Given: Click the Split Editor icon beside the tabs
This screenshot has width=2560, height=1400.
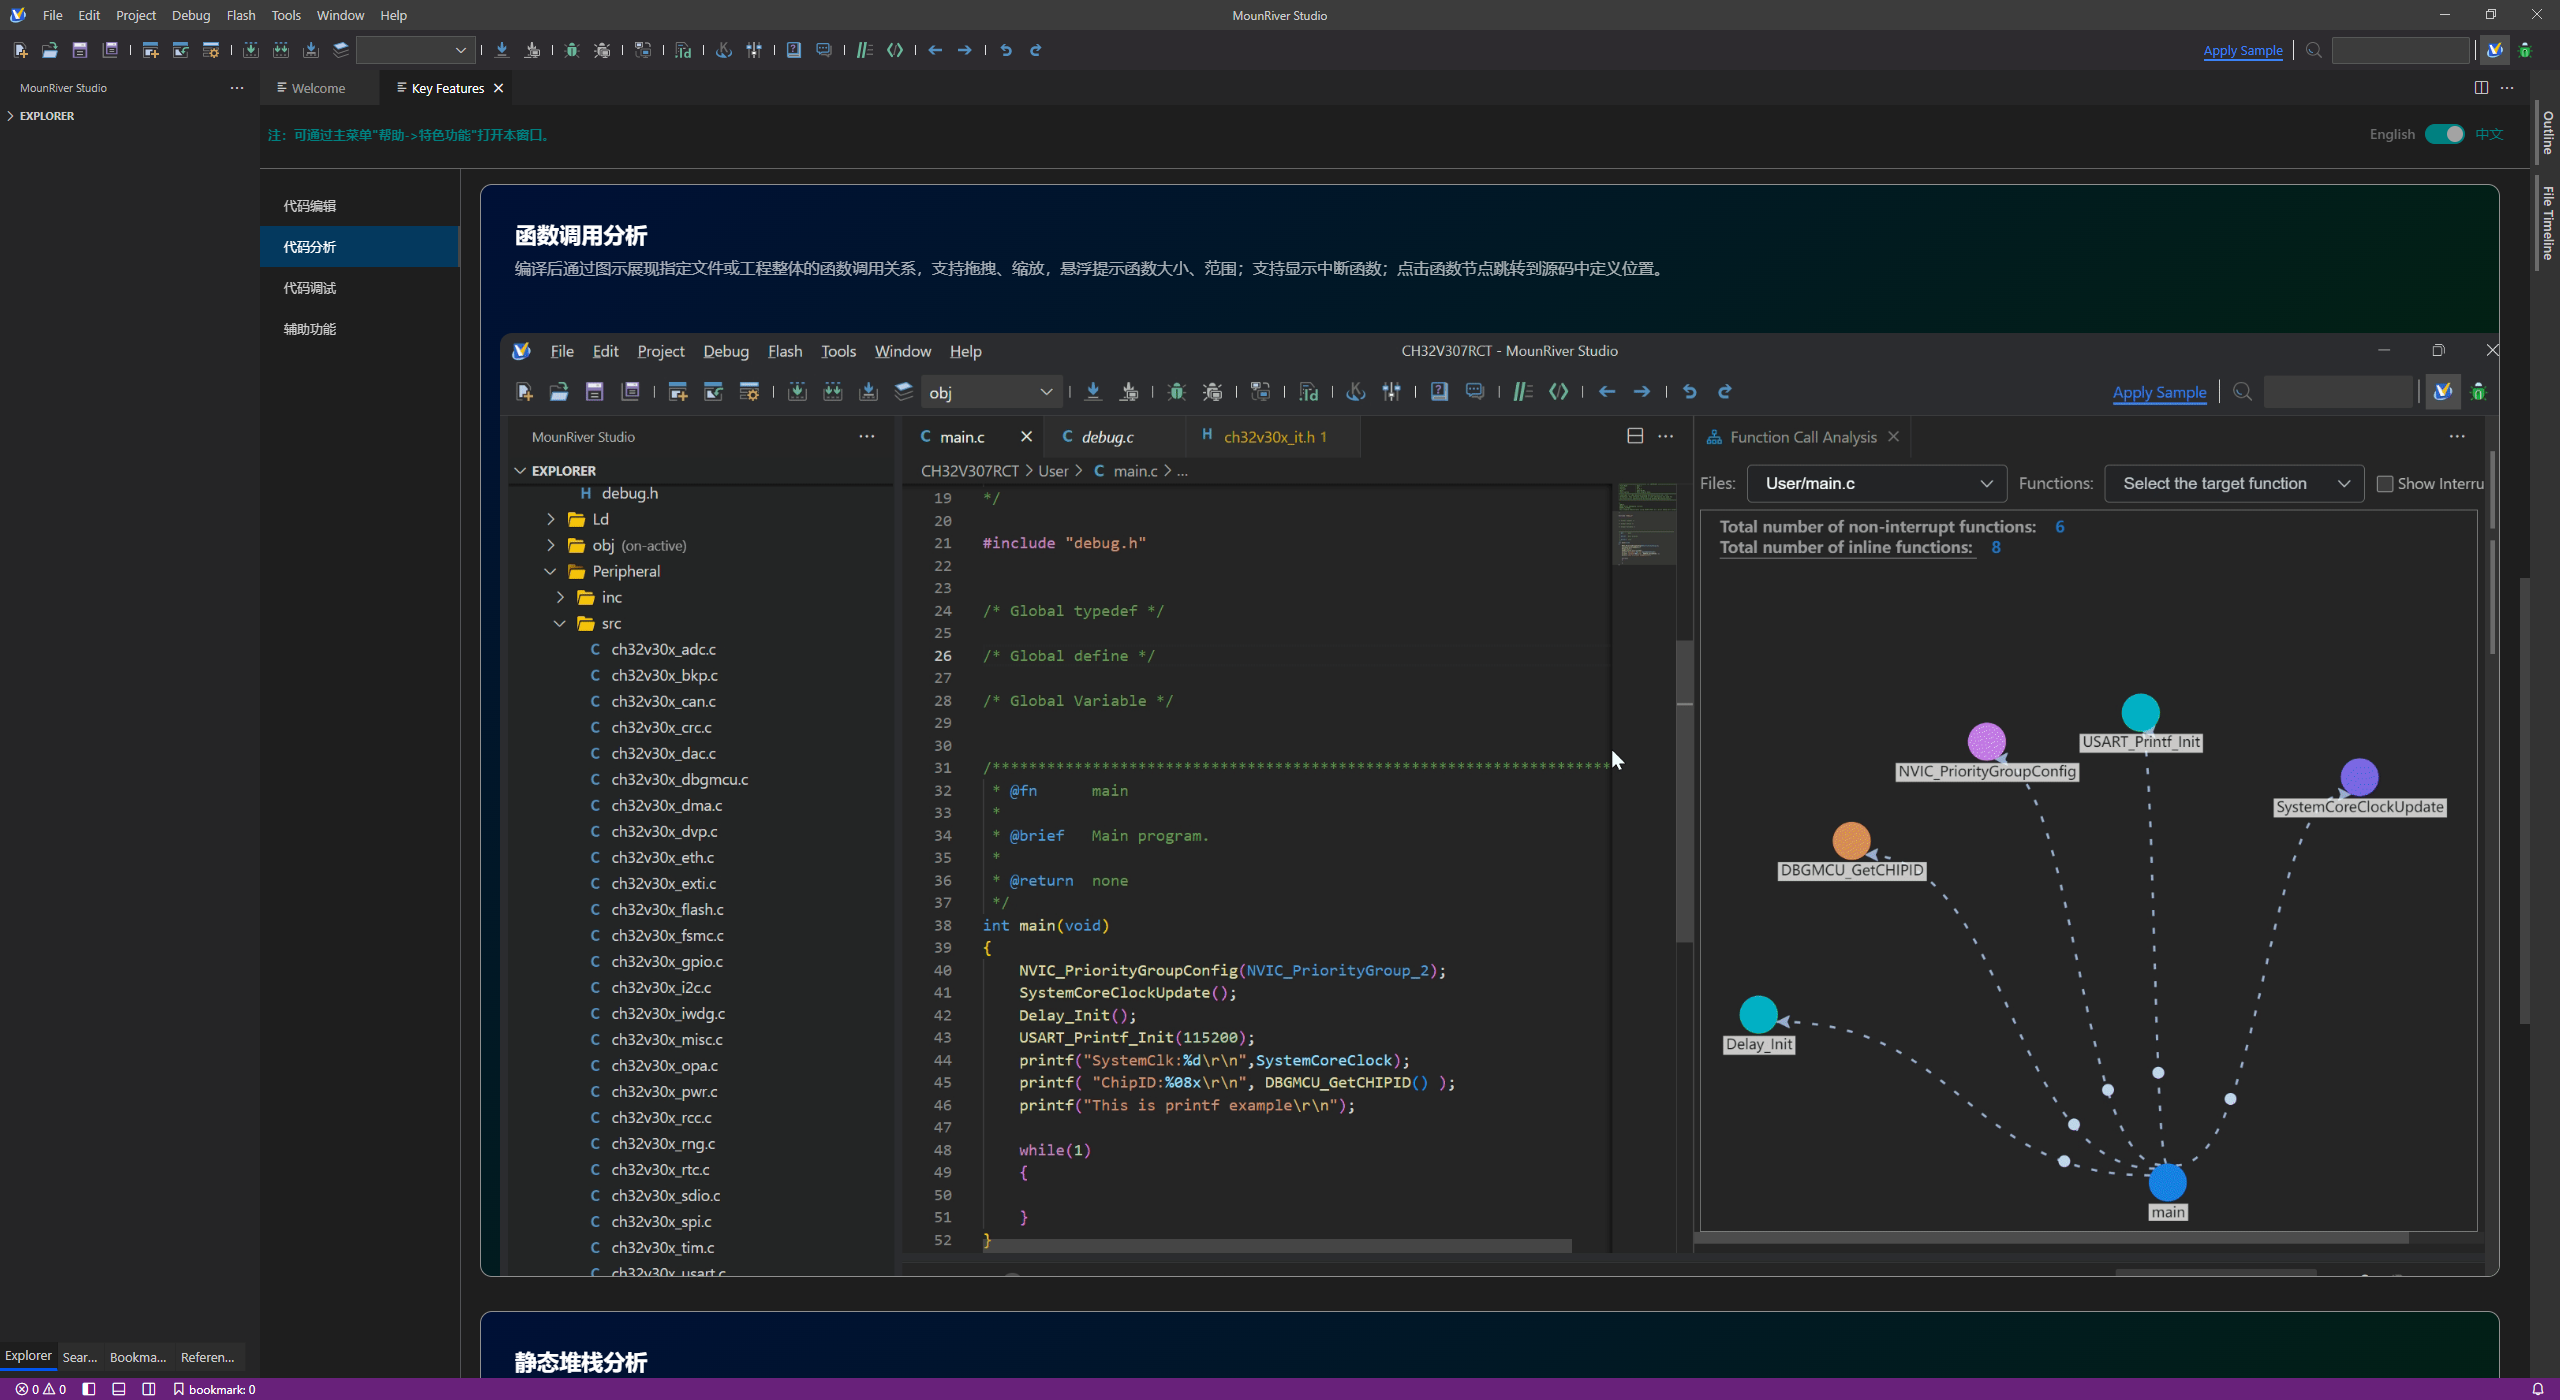Looking at the screenshot, I should (x=2481, y=88).
